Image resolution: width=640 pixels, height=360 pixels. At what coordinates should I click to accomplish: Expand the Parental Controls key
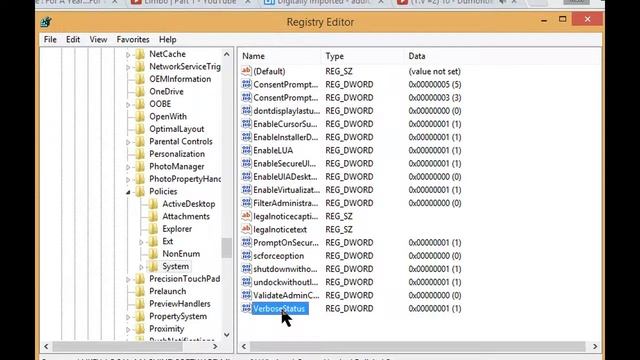(128, 142)
